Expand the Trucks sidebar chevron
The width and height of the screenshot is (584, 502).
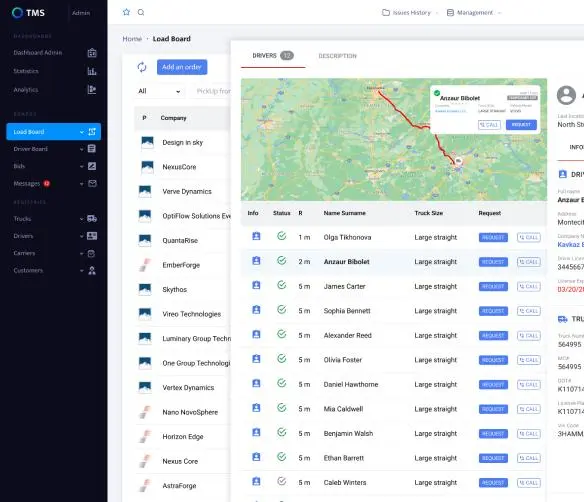tap(82, 219)
